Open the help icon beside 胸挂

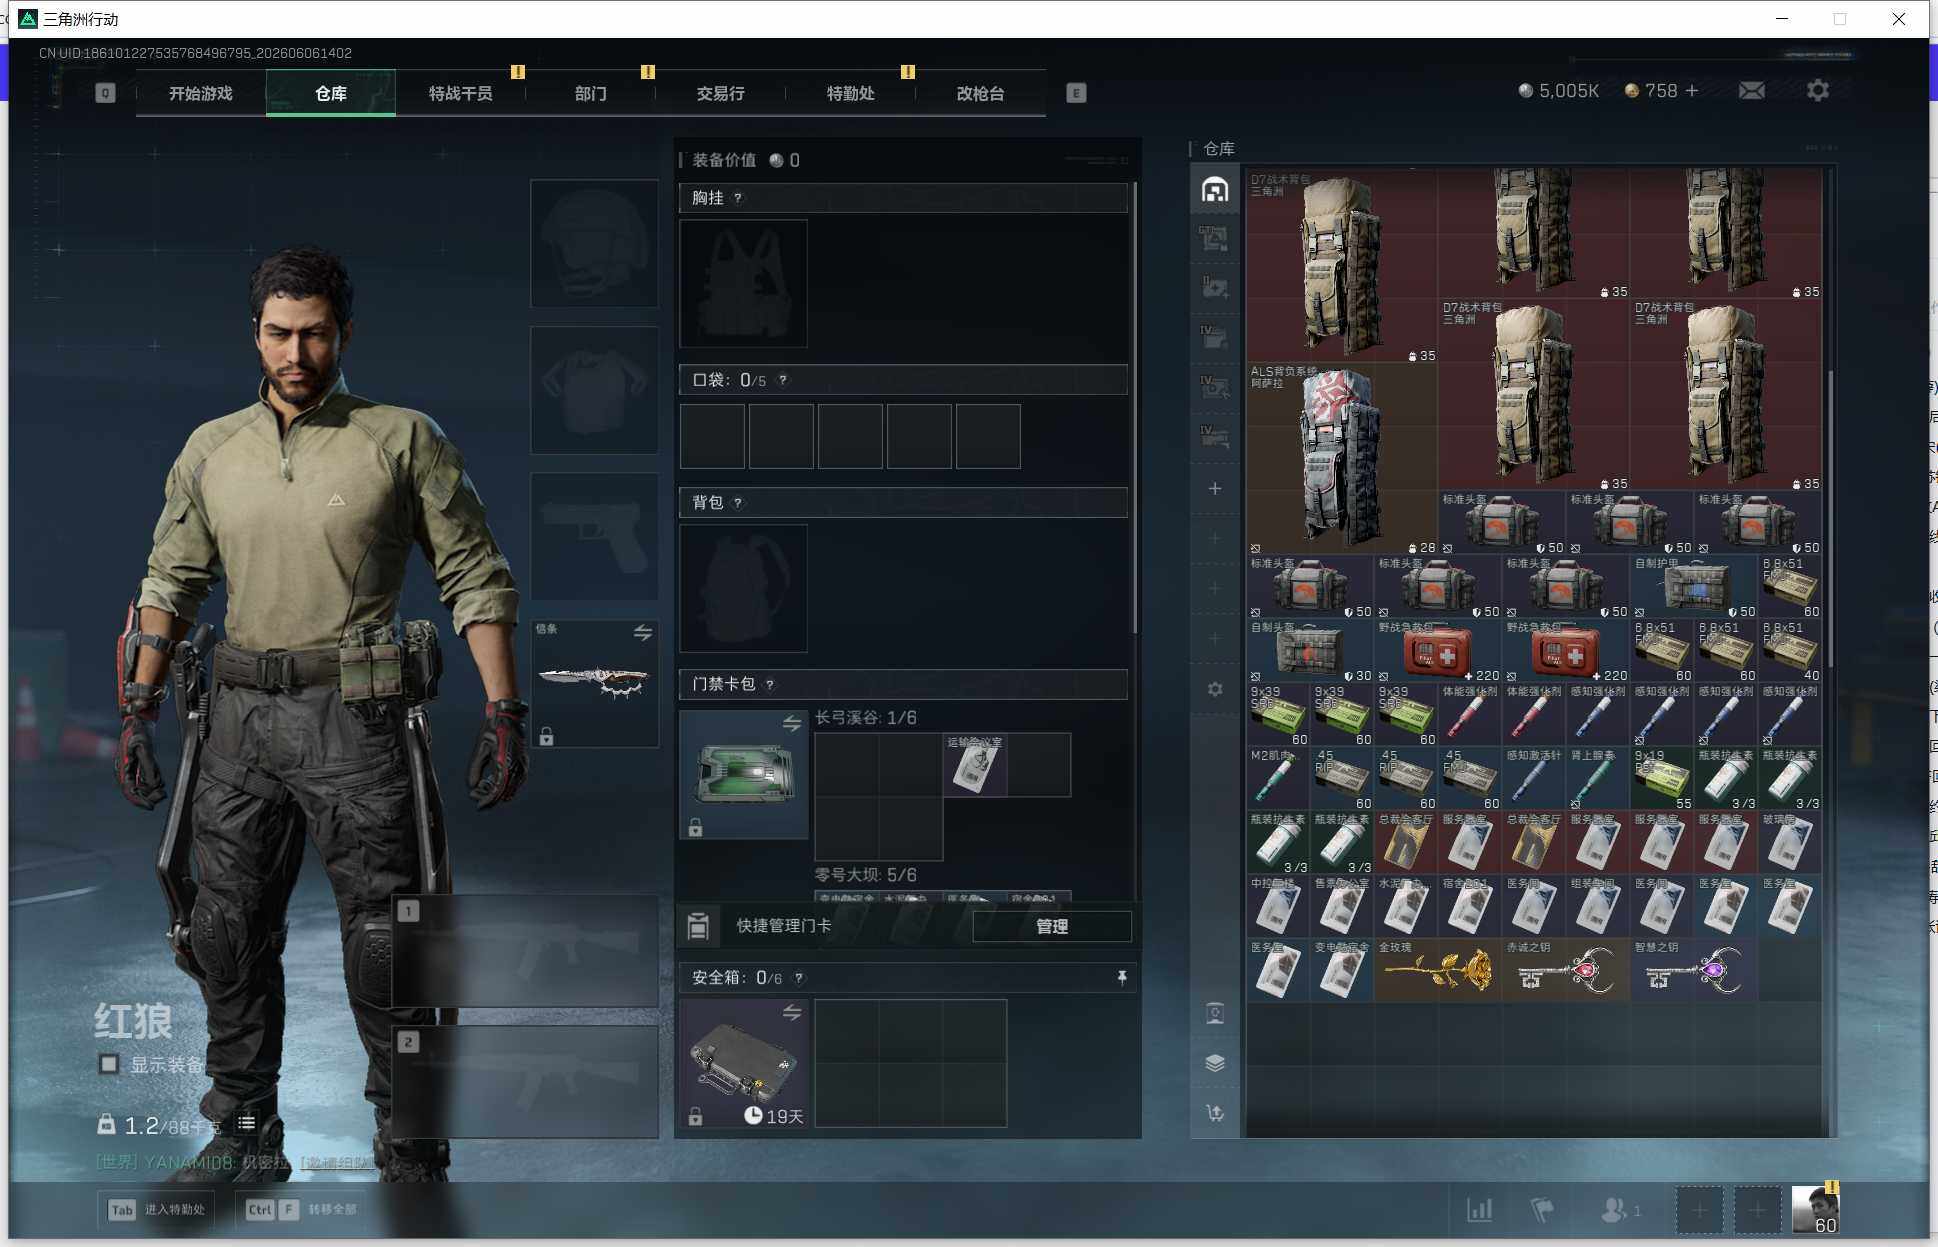(x=738, y=198)
